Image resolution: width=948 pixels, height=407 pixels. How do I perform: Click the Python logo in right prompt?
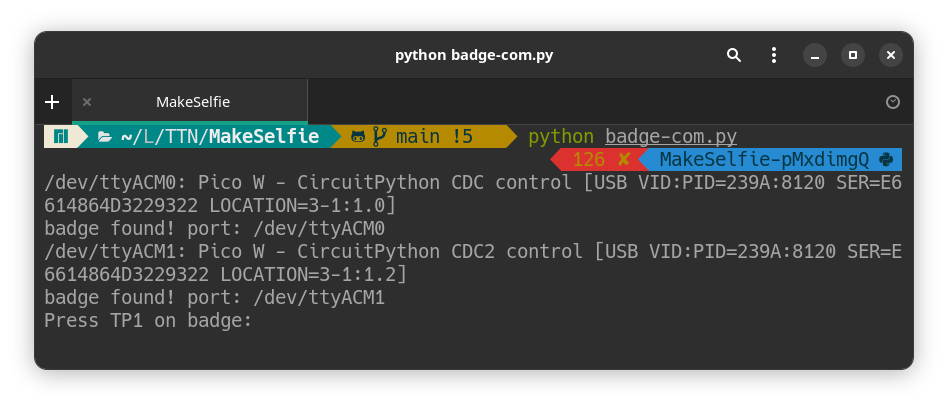pos(886,159)
